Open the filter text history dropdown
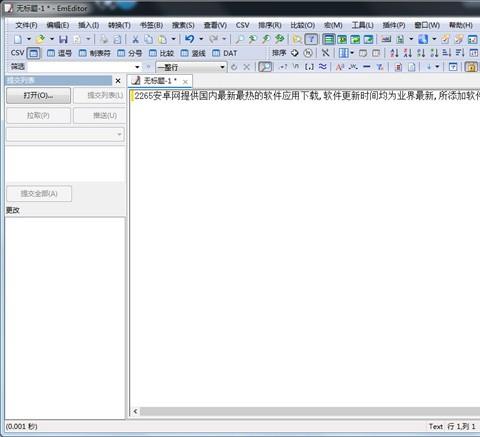Viewport: 480px width, 437px height. [137, 67]
